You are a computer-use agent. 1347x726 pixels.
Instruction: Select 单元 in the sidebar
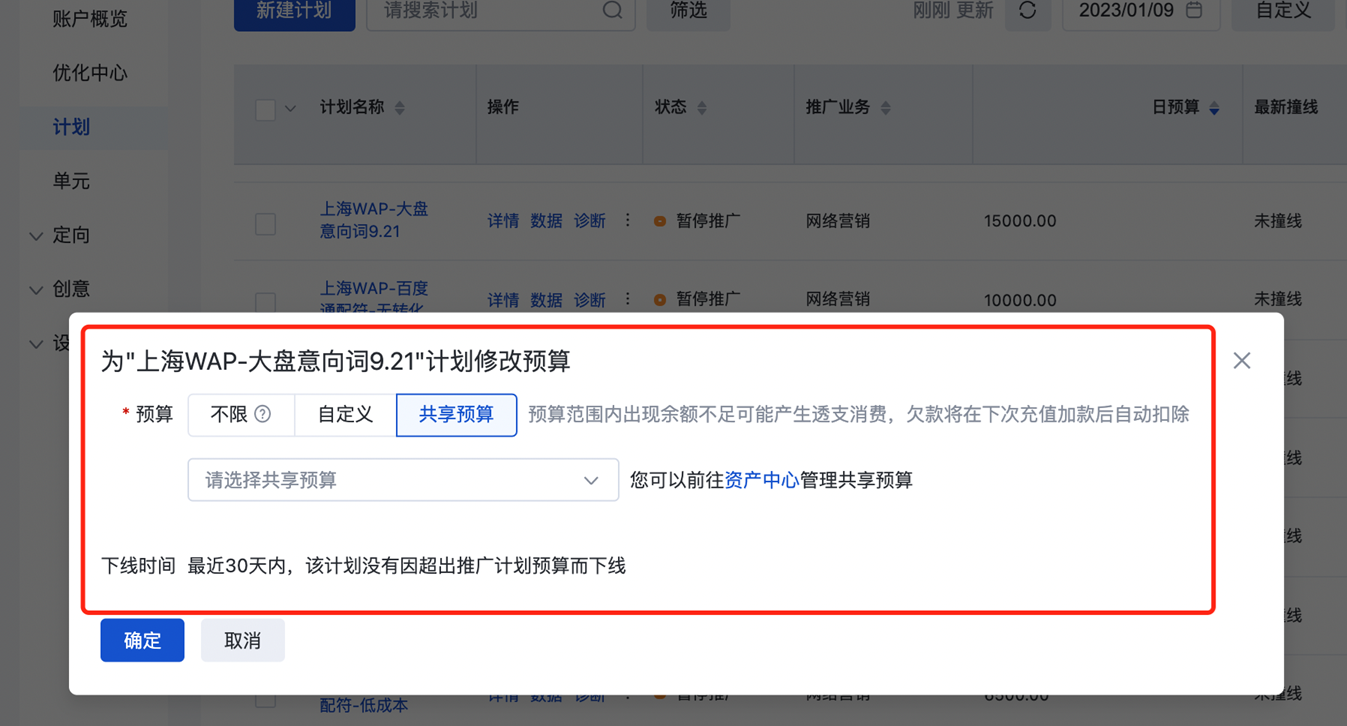[x=71, y=181]
